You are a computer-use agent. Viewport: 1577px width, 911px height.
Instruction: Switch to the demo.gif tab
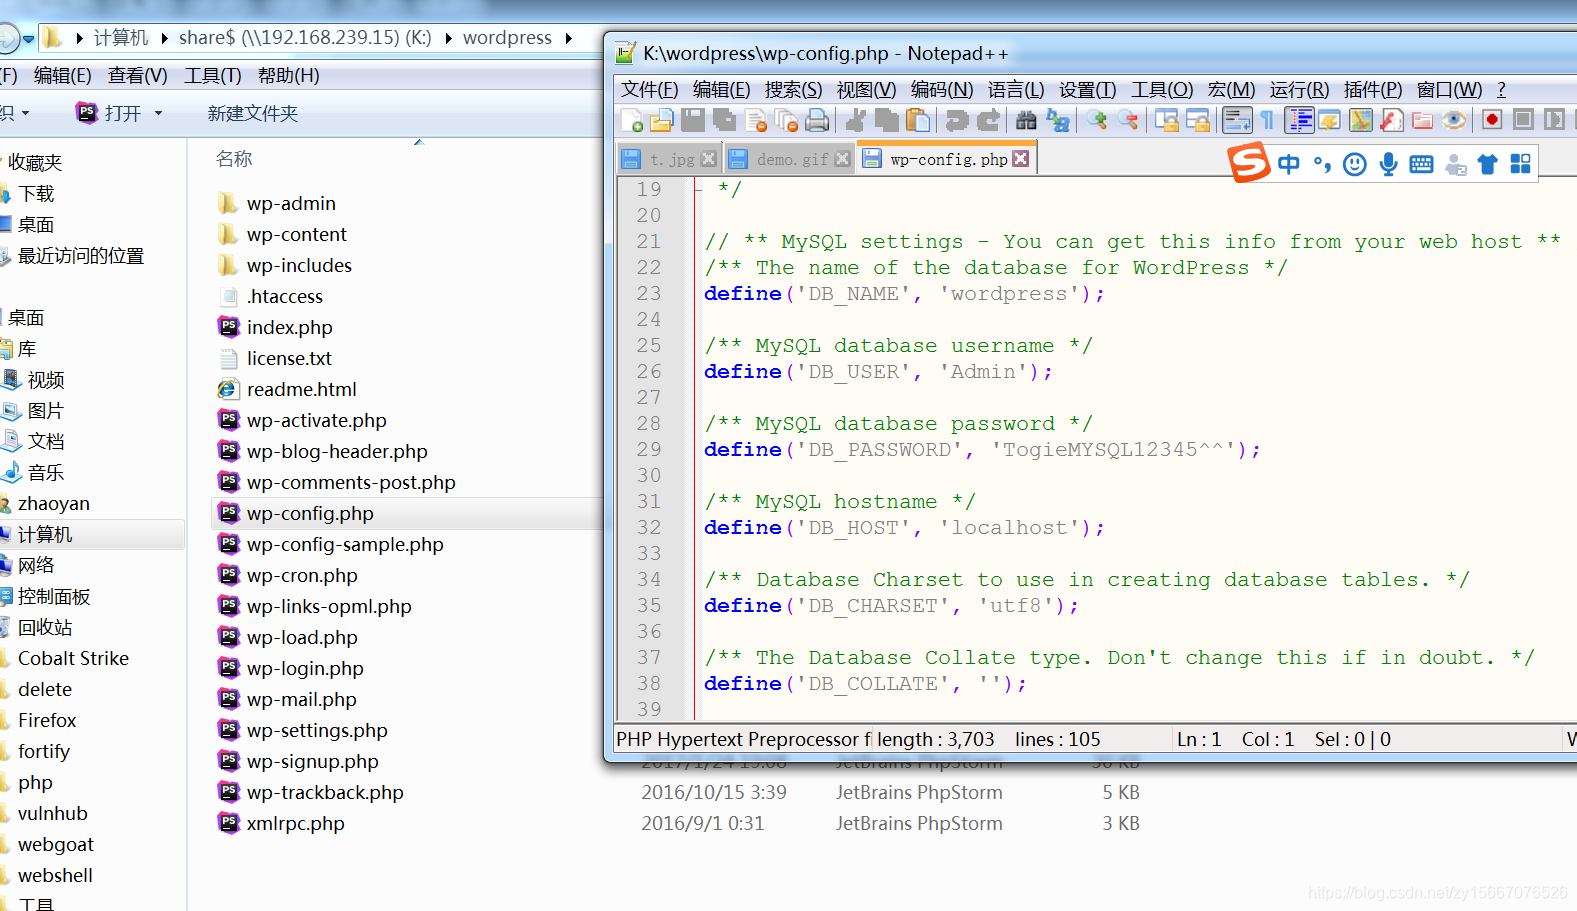tap(791, 159)
